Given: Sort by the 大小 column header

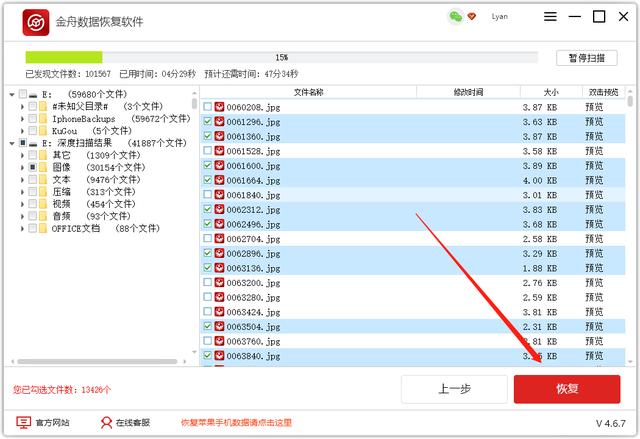Looking at the screenshot, I should tap(553, 92).
